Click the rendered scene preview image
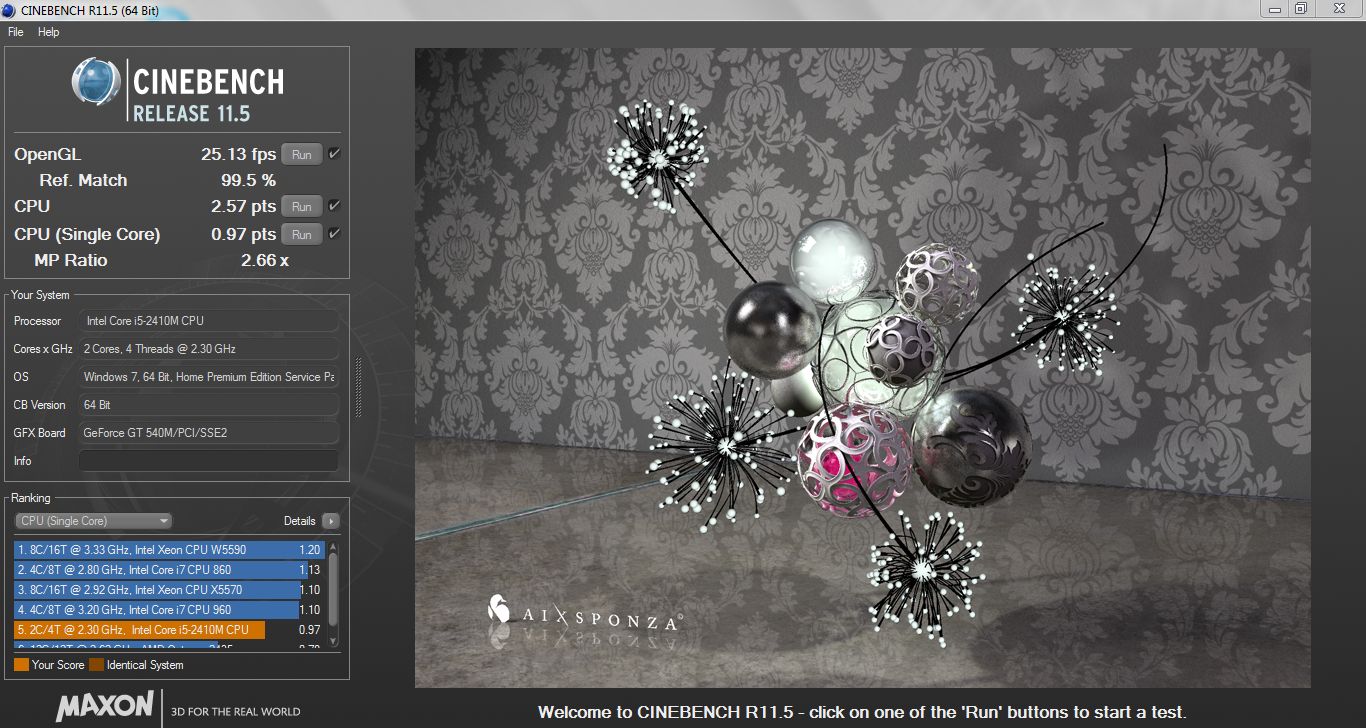 pos(863,368)
